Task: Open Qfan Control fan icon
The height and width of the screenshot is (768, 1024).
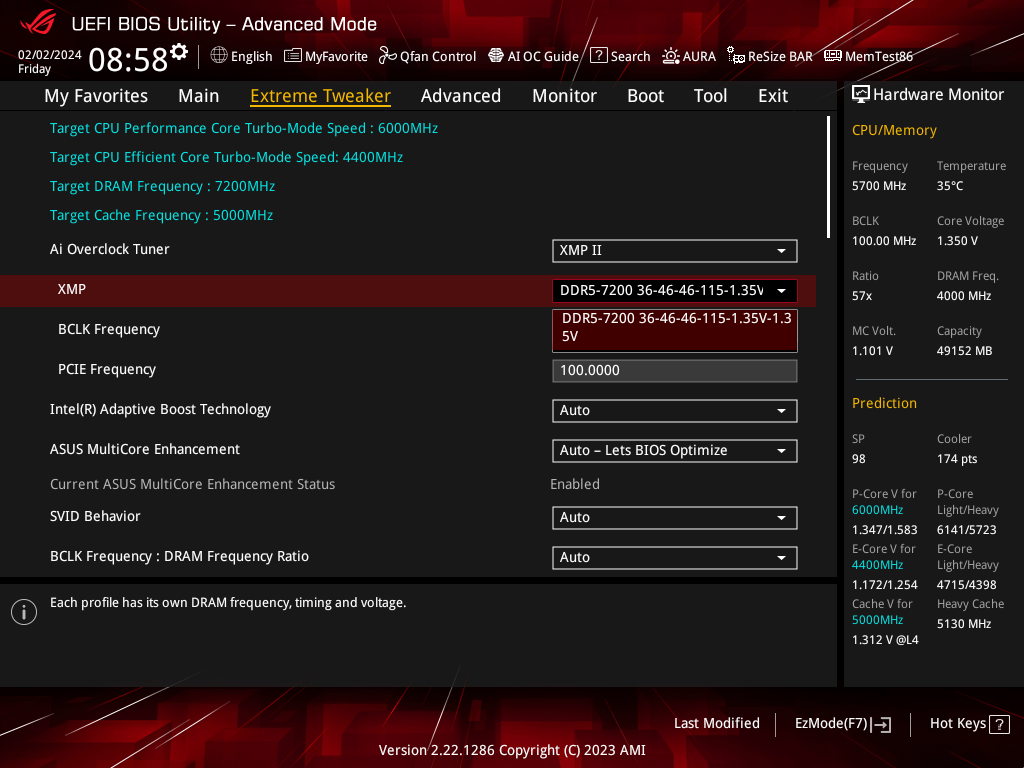Action: coord(387,56)
